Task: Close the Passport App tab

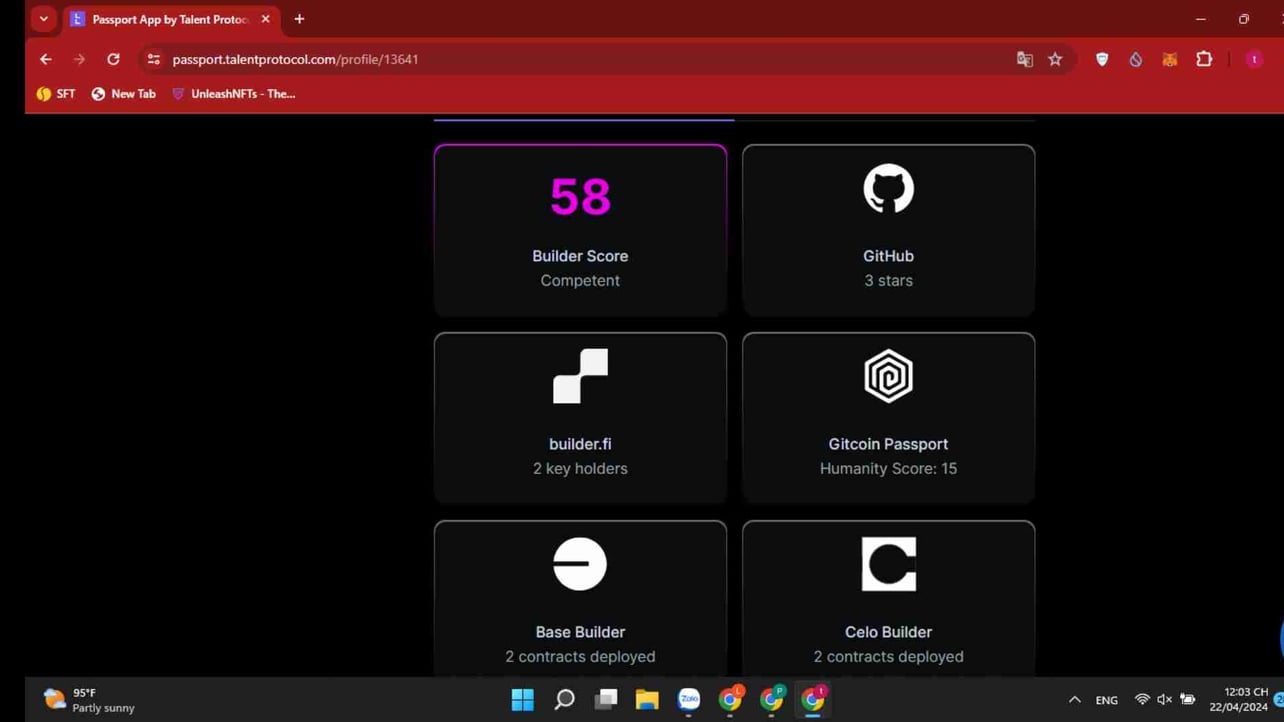Action: [x=265, y=19]
